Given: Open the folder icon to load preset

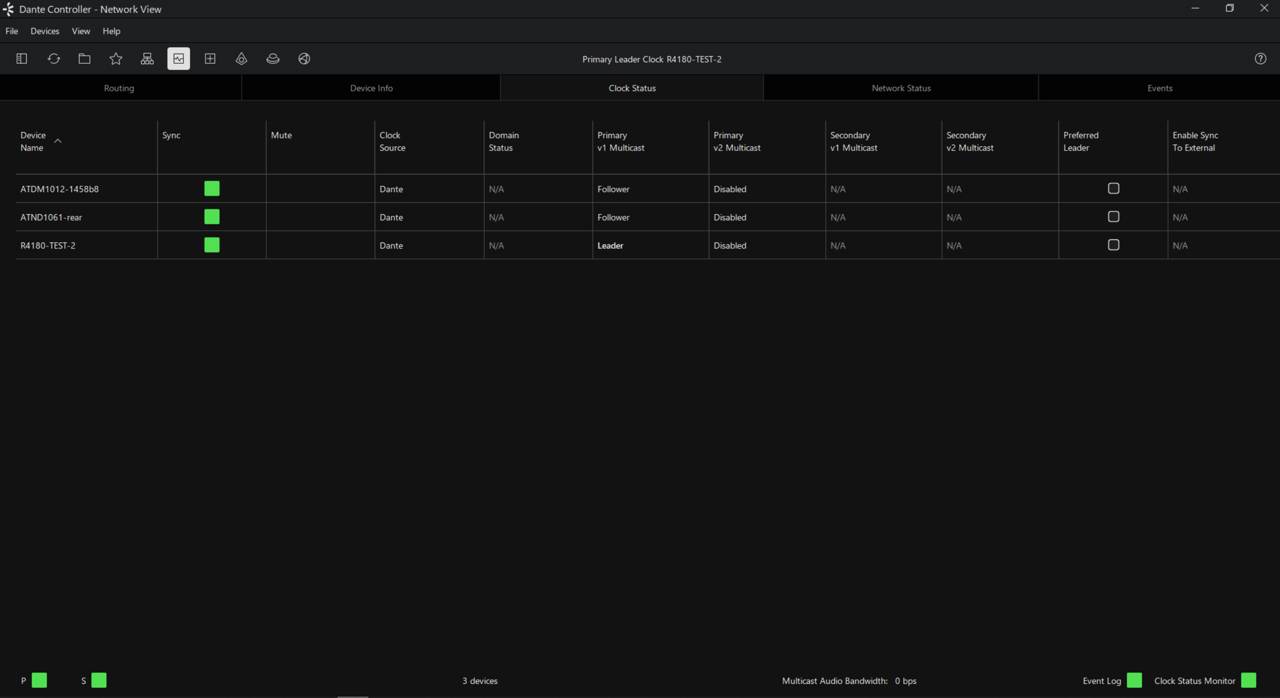Looking at the screenshot, I should point(85,59).
